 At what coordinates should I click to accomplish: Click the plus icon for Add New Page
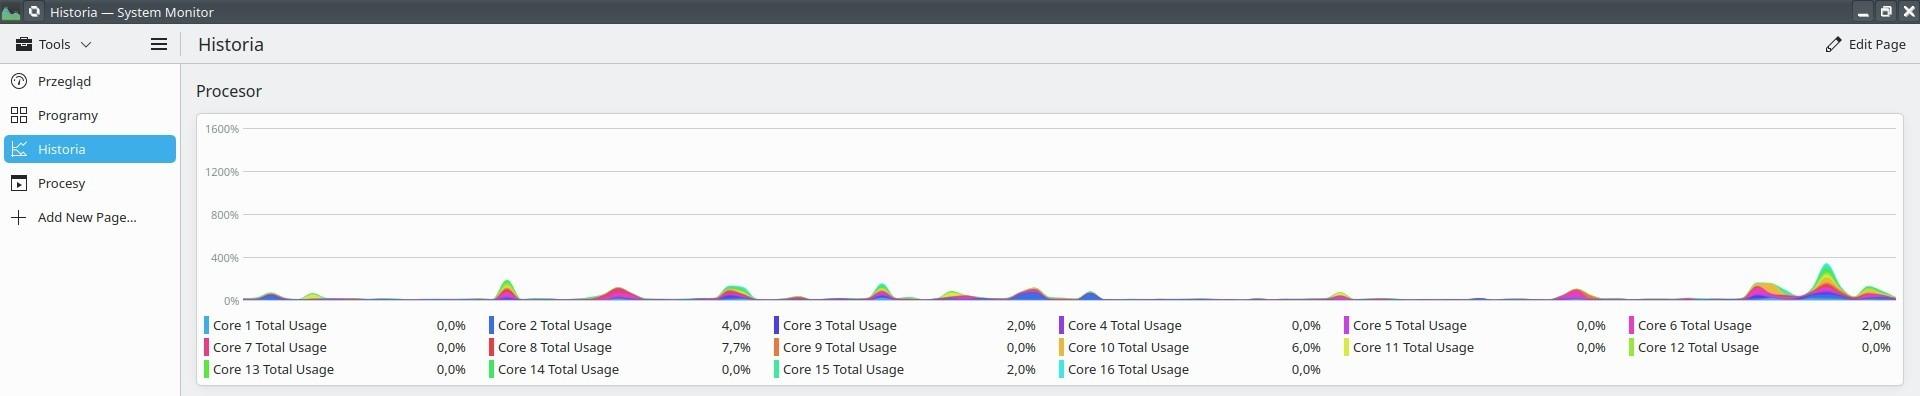click(x=19, y=217)
